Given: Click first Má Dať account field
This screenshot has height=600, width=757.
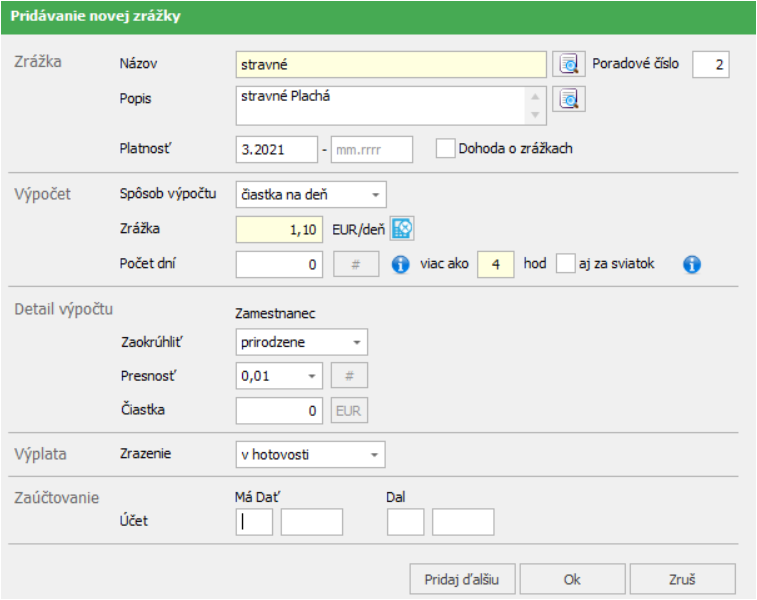Looking at the screenshot, I should (254, 522).
